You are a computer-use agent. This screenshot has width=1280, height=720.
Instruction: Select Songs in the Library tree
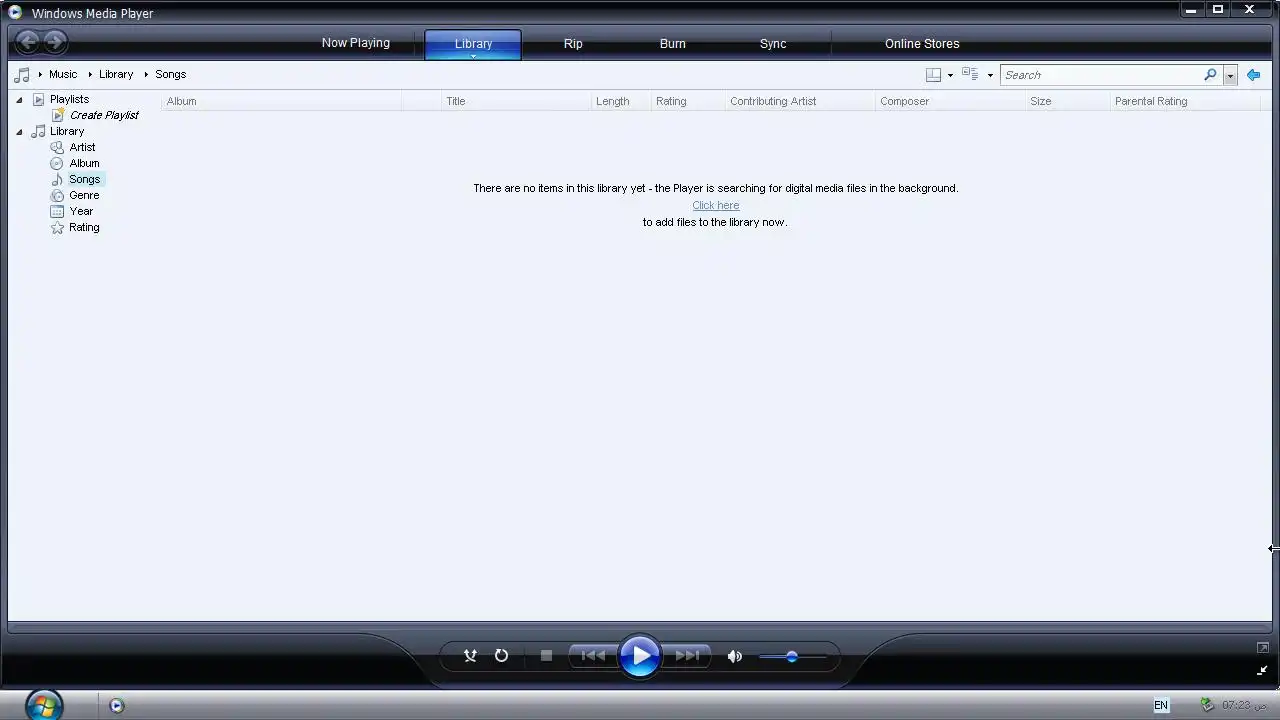click(84, 179)
